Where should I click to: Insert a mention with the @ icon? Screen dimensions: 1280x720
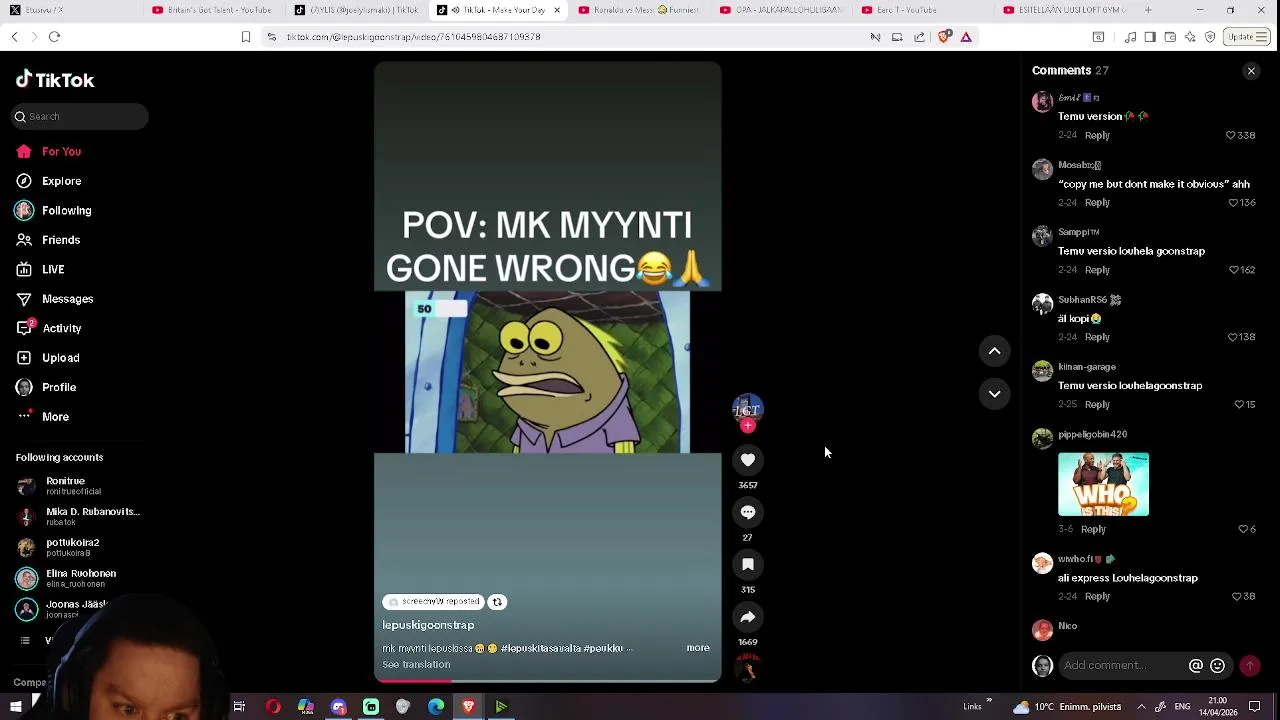1196,666
